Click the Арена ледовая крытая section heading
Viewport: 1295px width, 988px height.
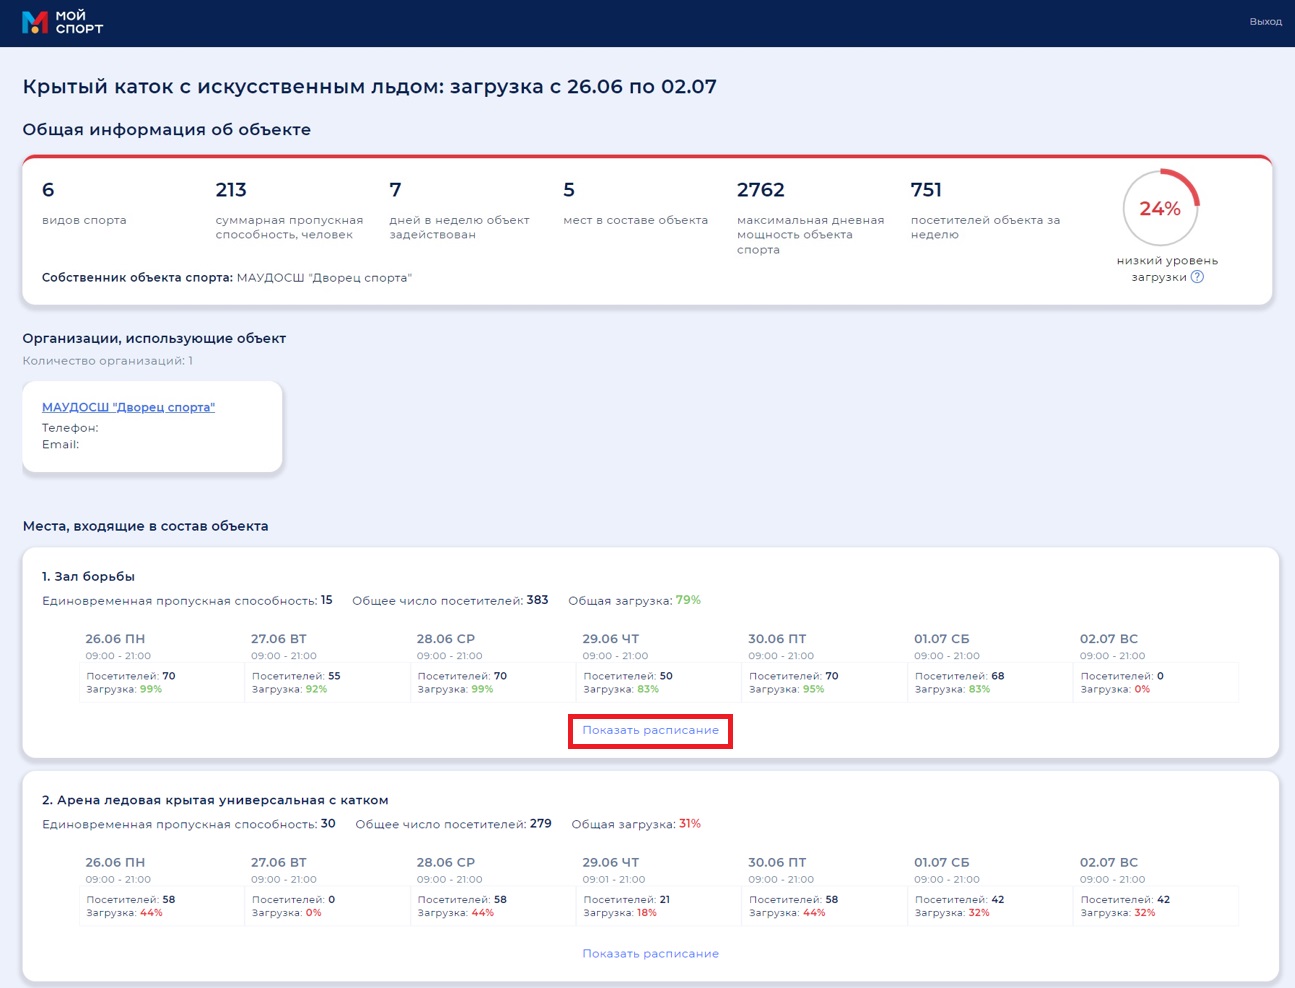(215, 800)
